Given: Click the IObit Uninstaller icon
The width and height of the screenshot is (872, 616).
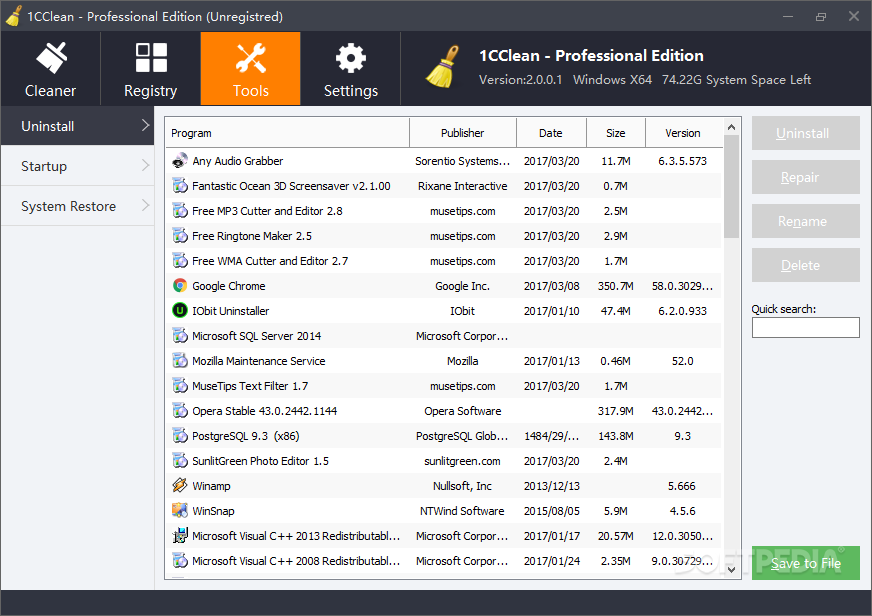Looking at the screenshot, I should click(180, 310).
